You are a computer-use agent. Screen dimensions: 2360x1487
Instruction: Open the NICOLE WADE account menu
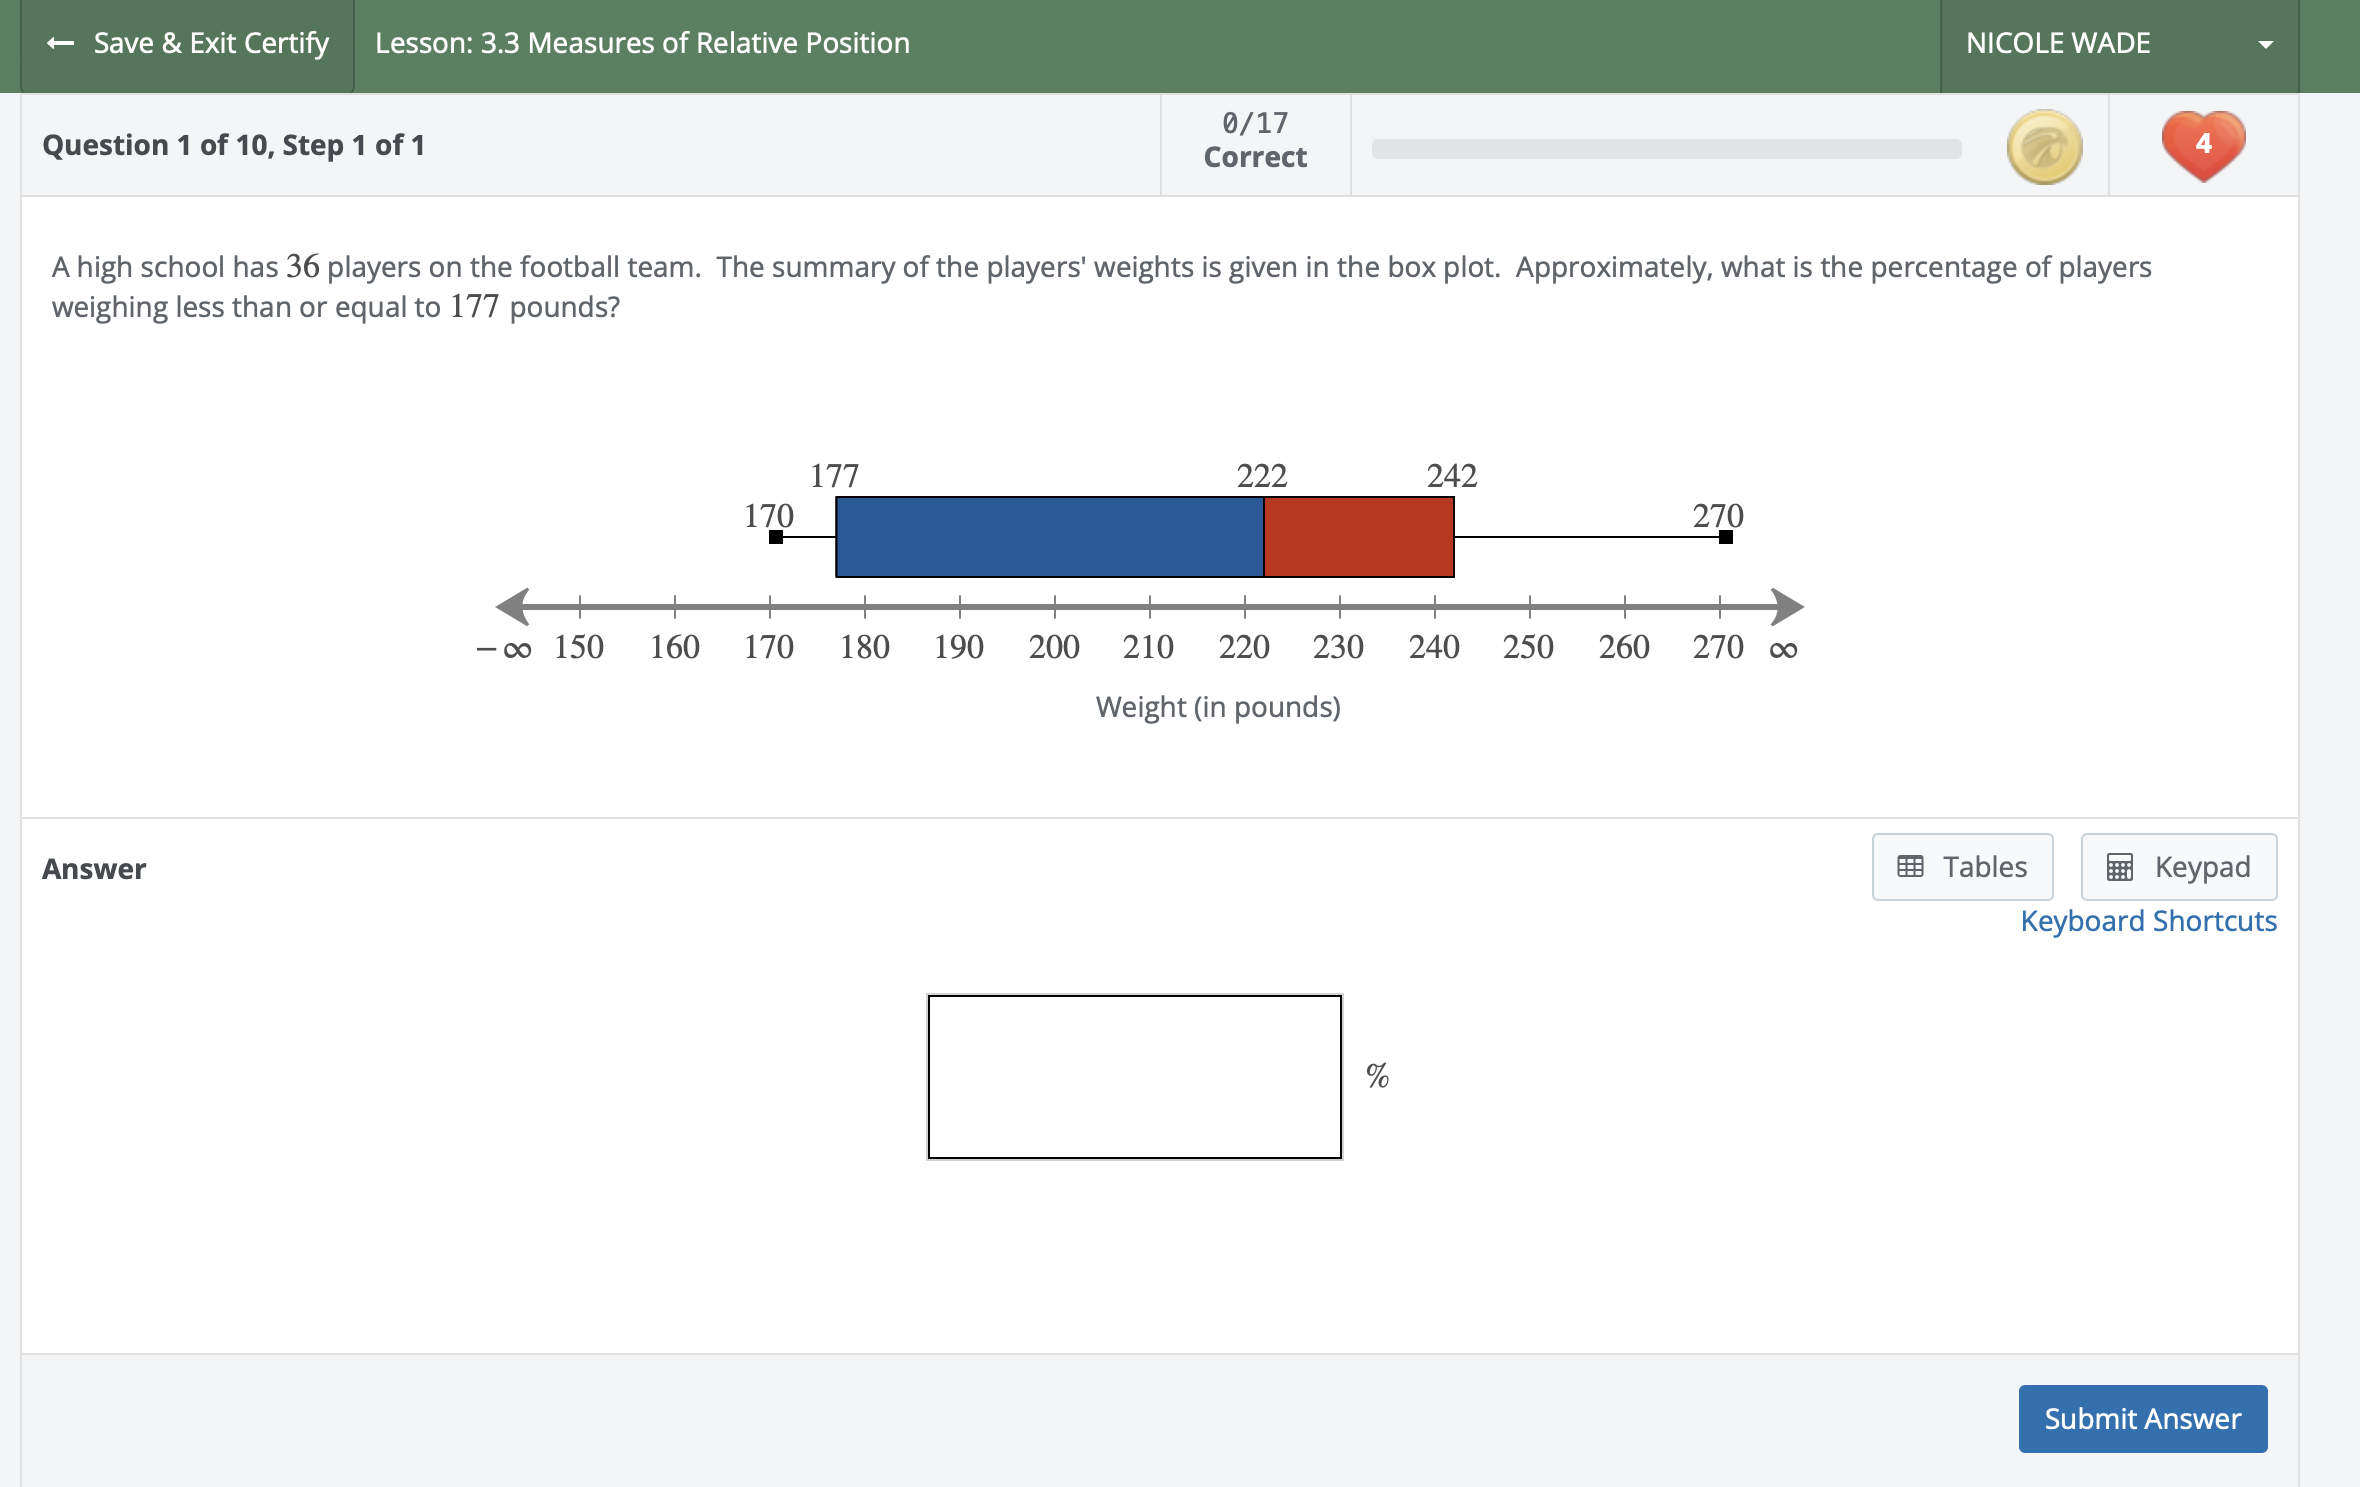[2057, 44]
